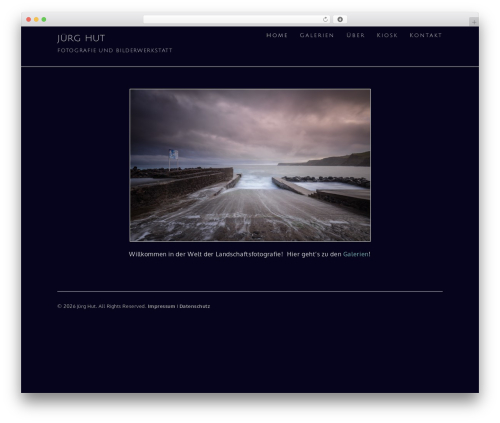Follow the Galerien link in welcome text
This screenshot has height=423, width=500.
coord(356,254)
